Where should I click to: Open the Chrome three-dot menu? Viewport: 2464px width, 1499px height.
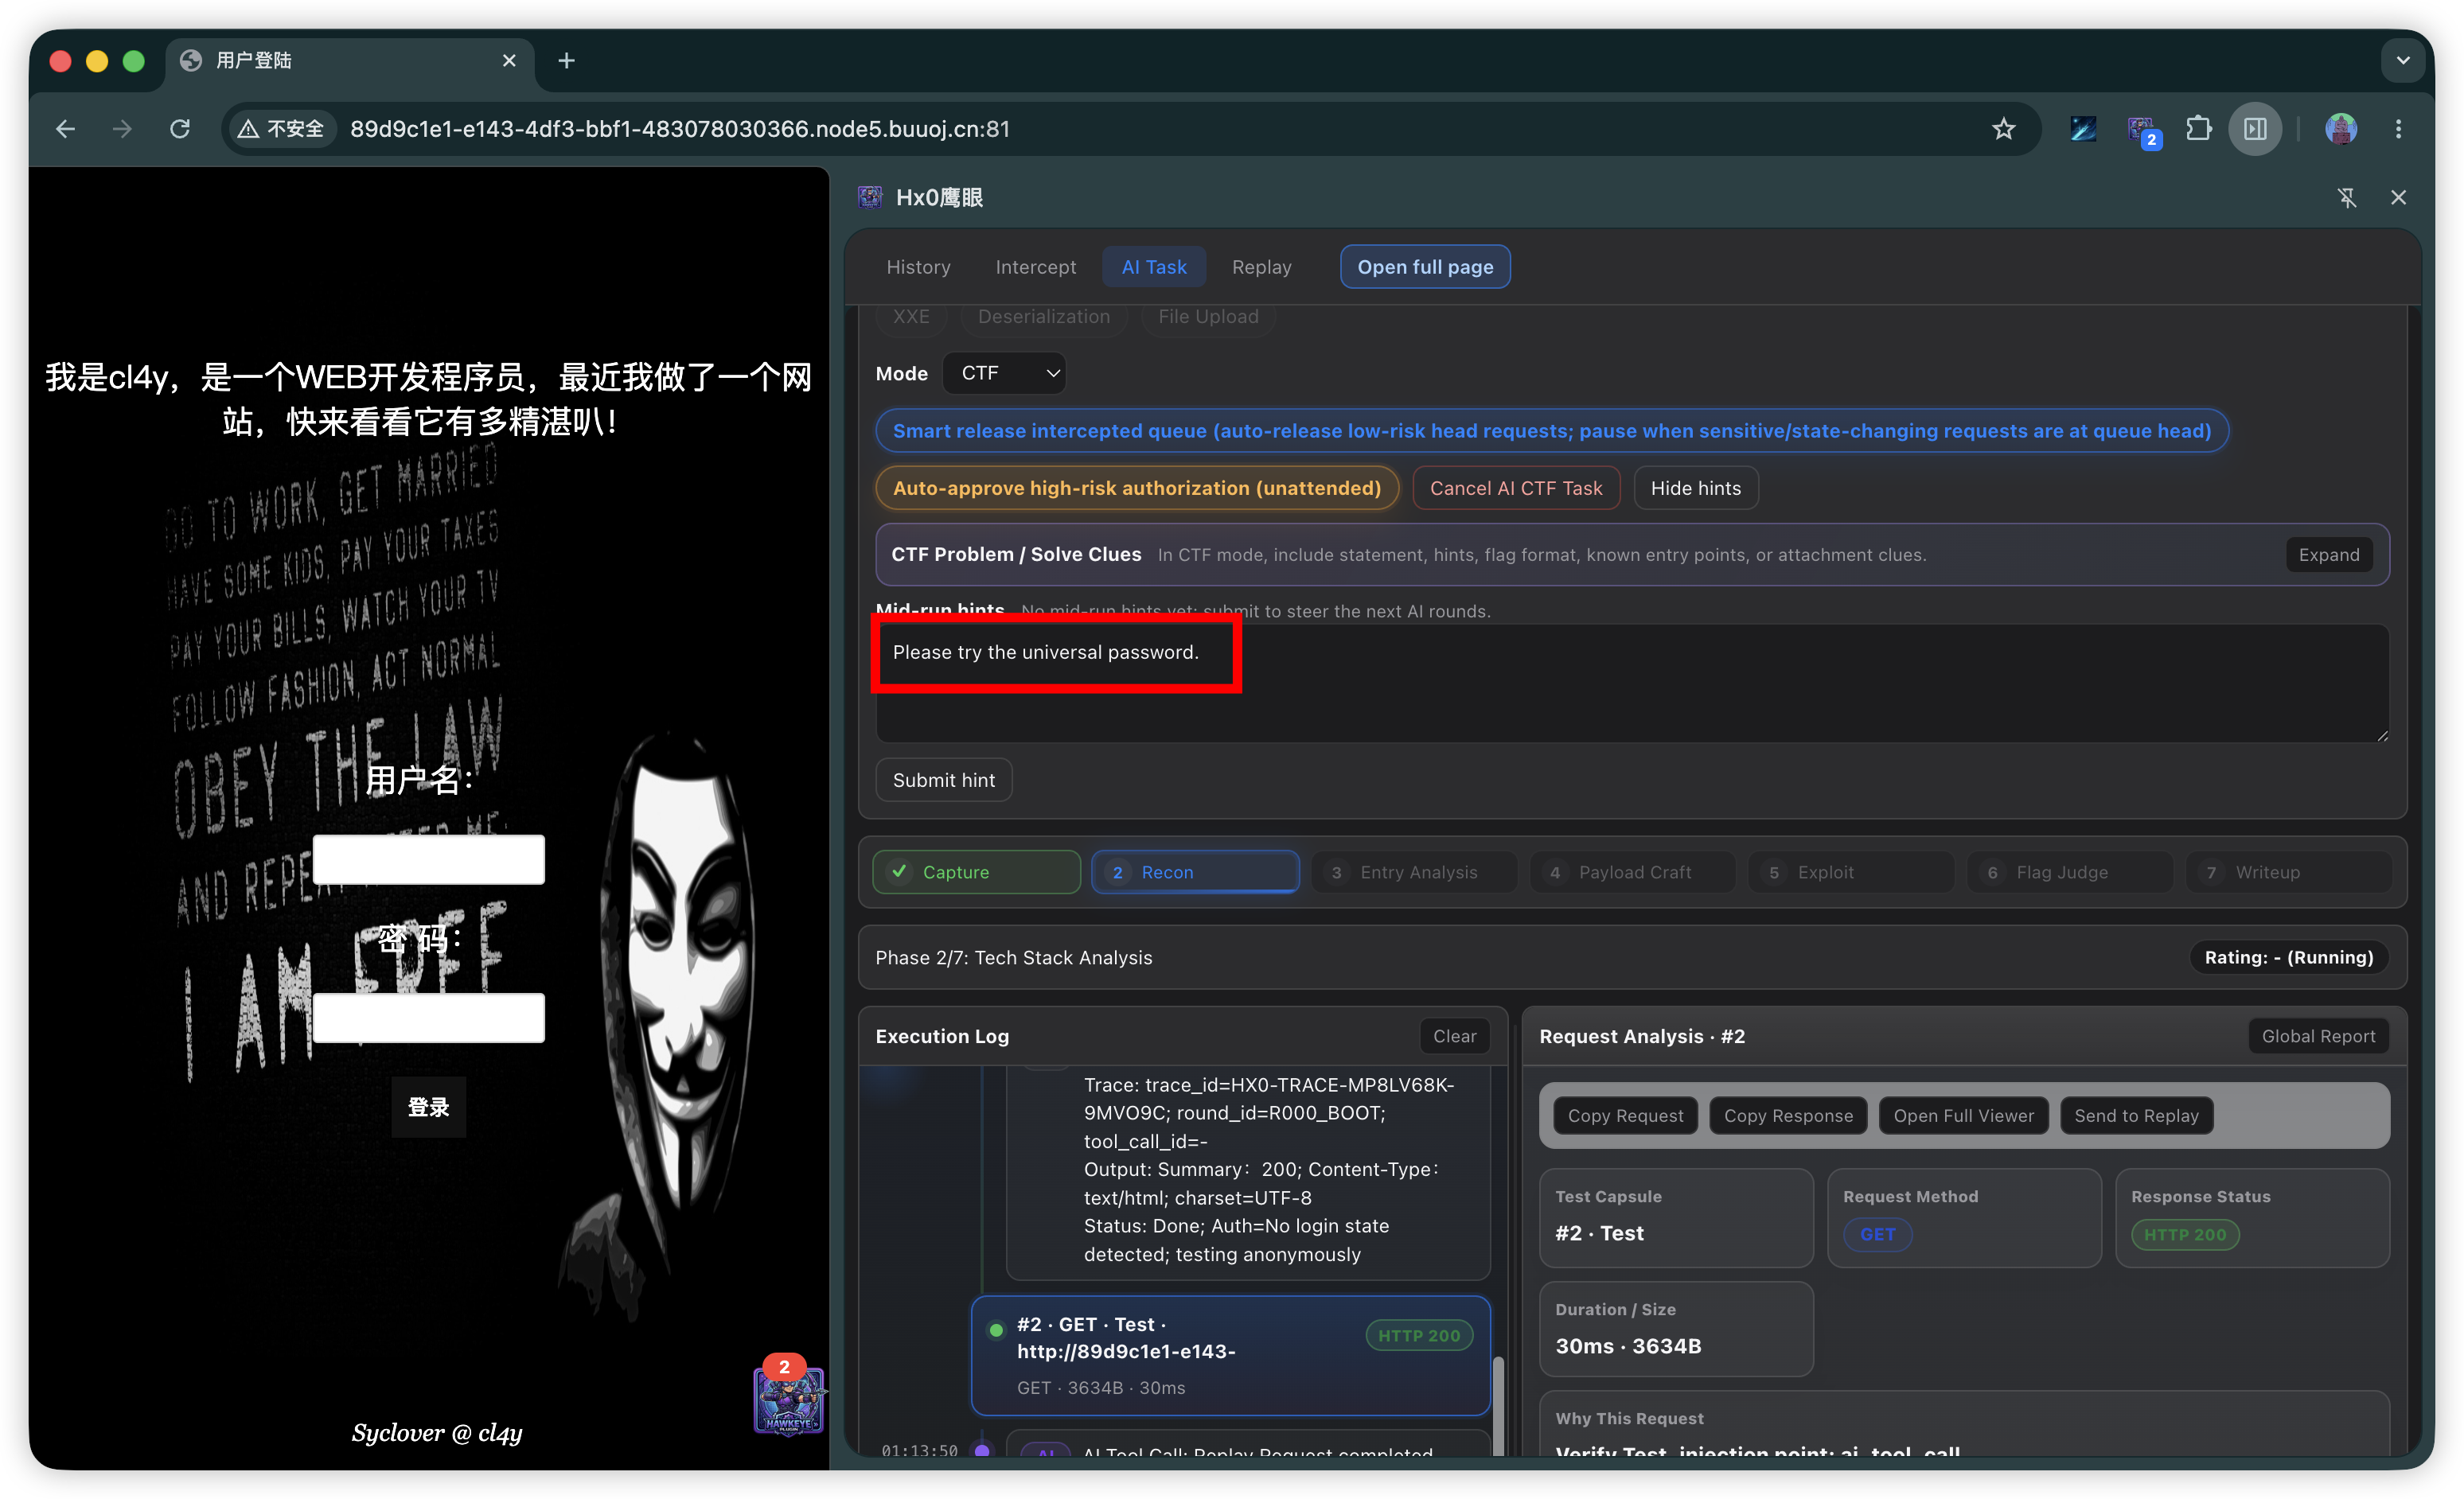[x=2398, y=129]
